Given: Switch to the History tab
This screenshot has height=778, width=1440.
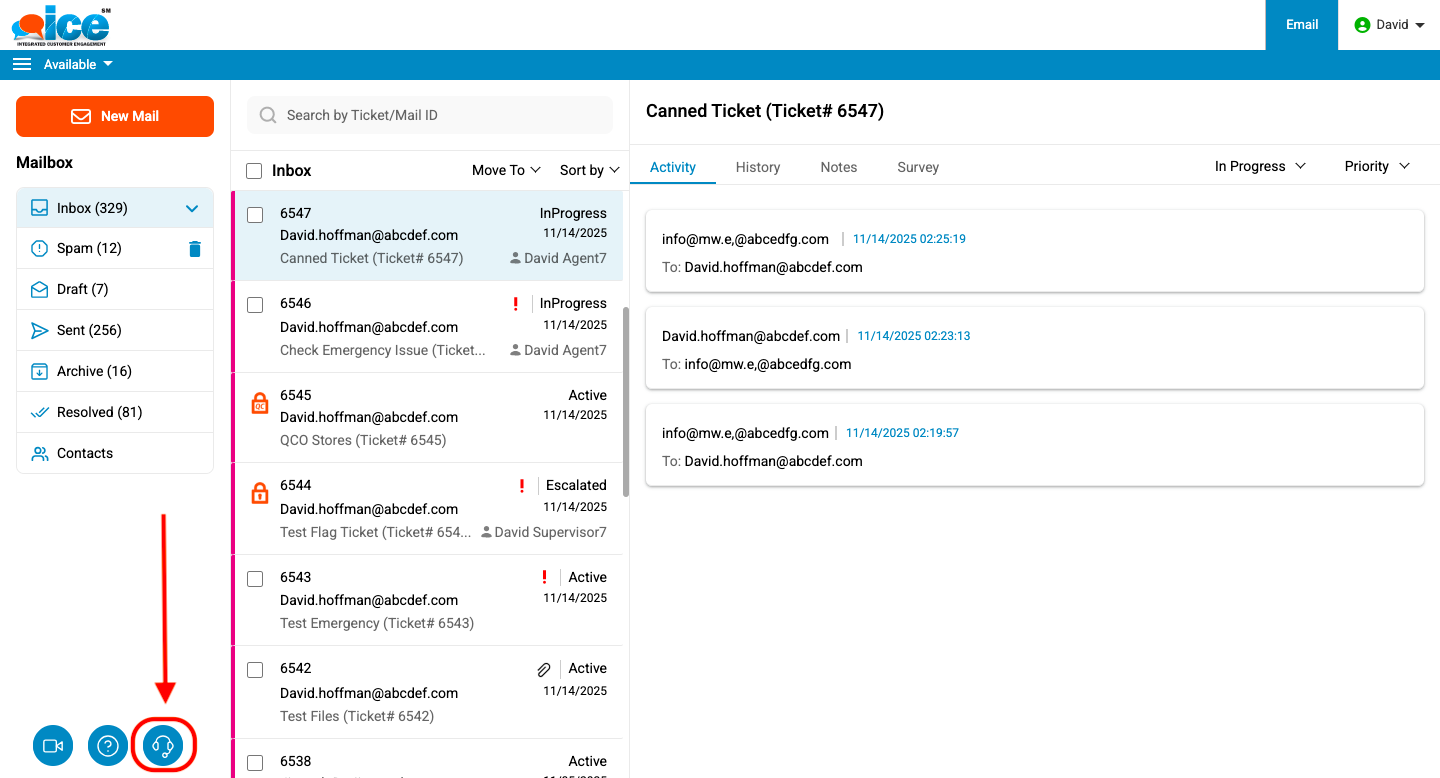Looking at the screenshot, I should pos(757,167).
